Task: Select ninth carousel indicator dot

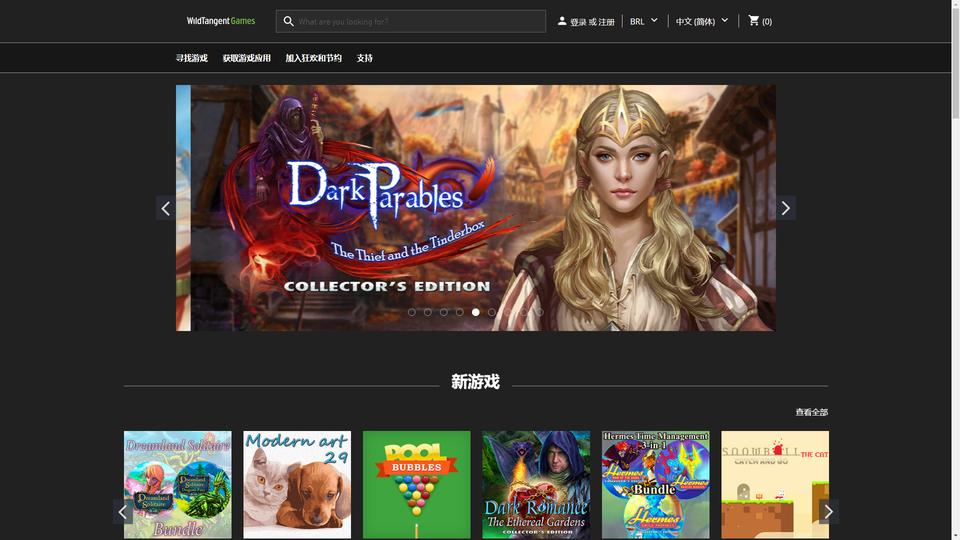Action: (x=539, y=312)
